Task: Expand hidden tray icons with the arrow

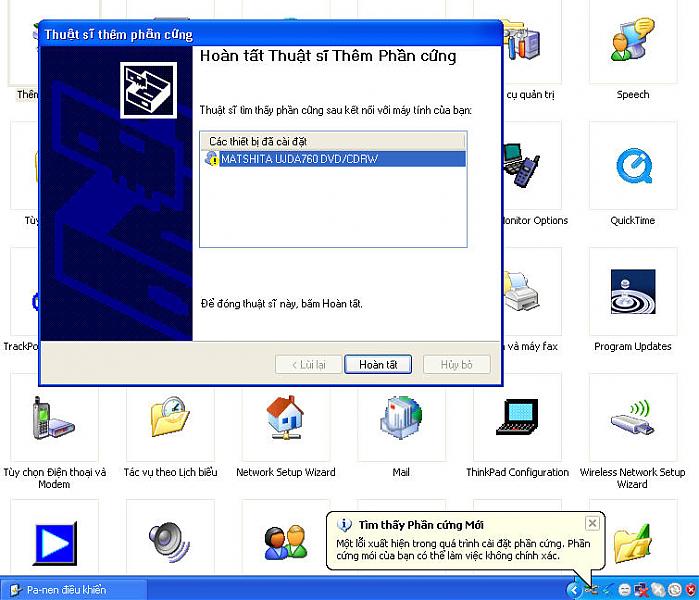Action: 574,590
